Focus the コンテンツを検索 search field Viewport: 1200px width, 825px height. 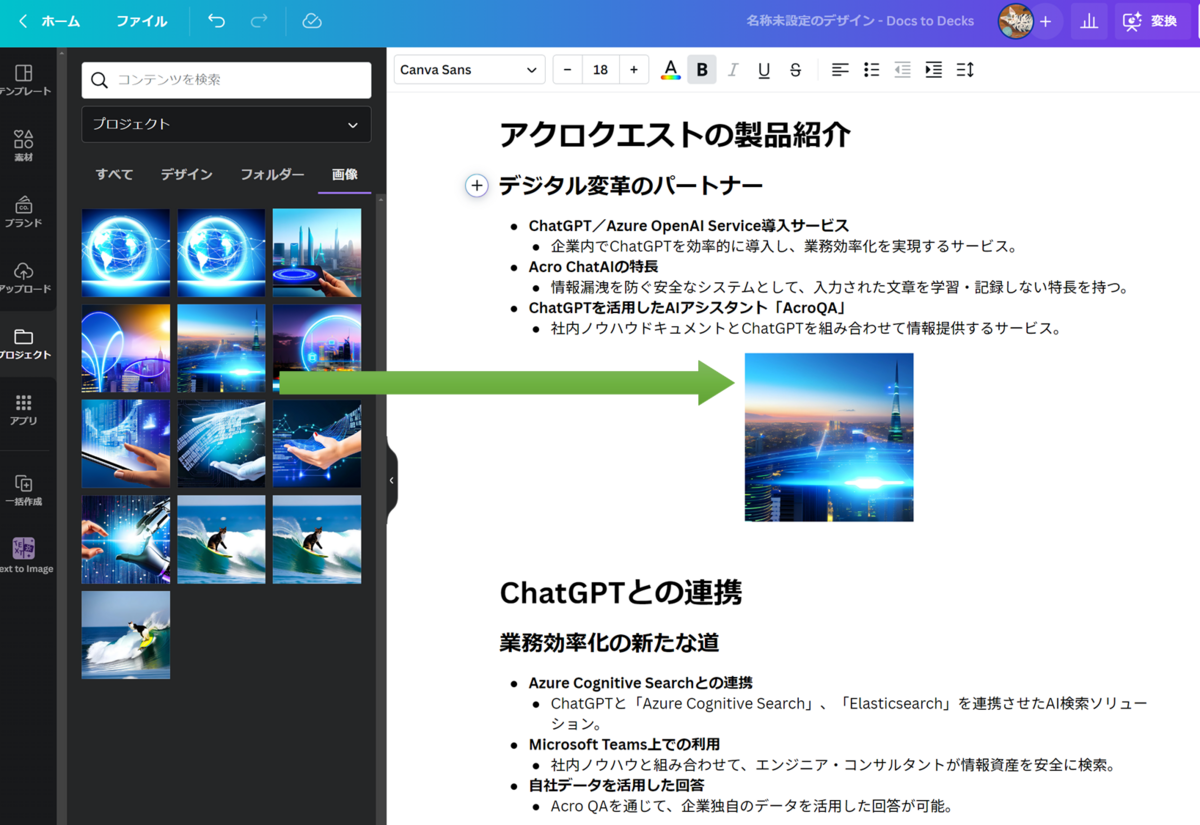pos(226,80)
